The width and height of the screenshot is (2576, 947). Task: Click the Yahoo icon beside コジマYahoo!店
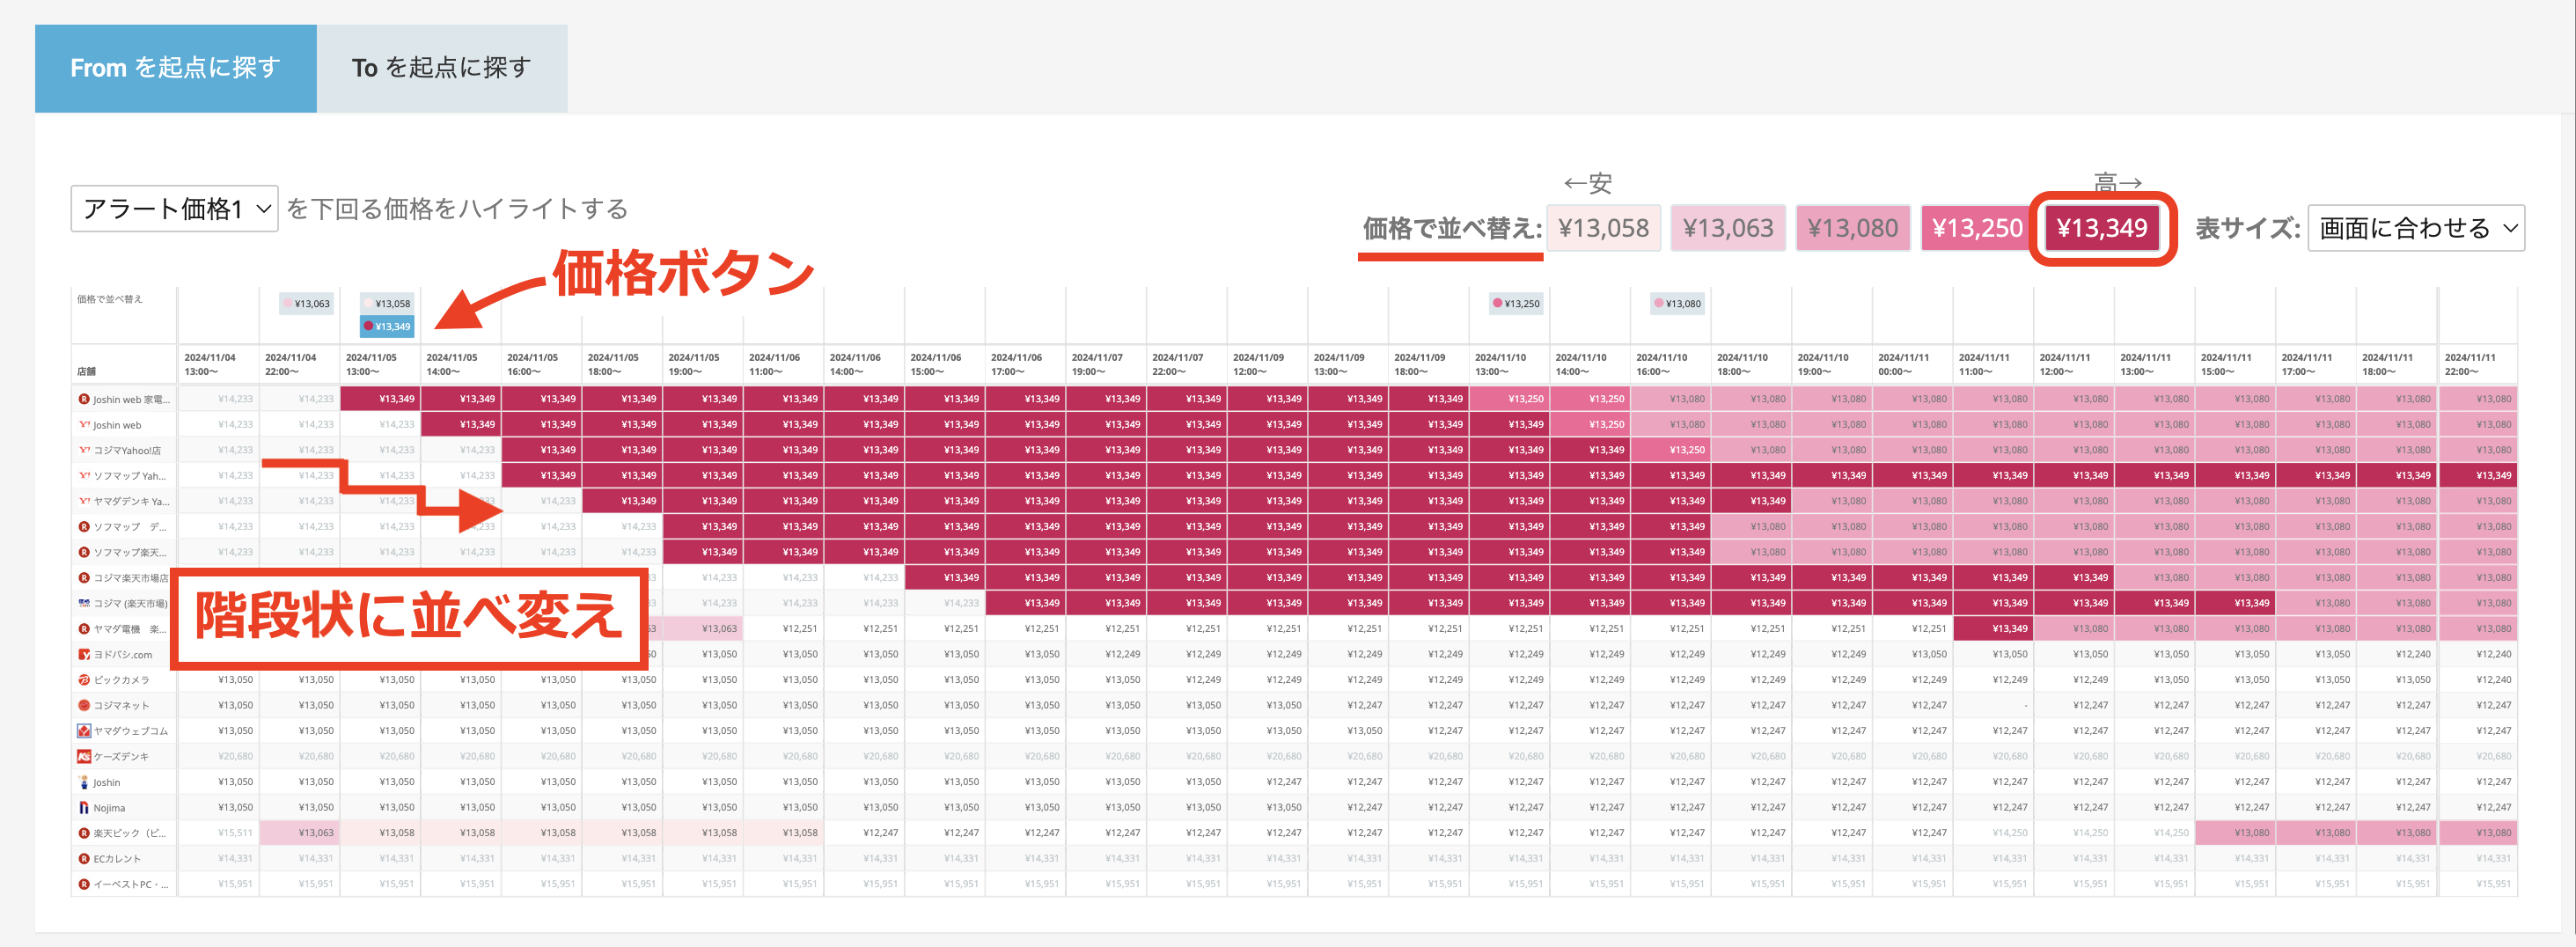click(x=84, y=450)
